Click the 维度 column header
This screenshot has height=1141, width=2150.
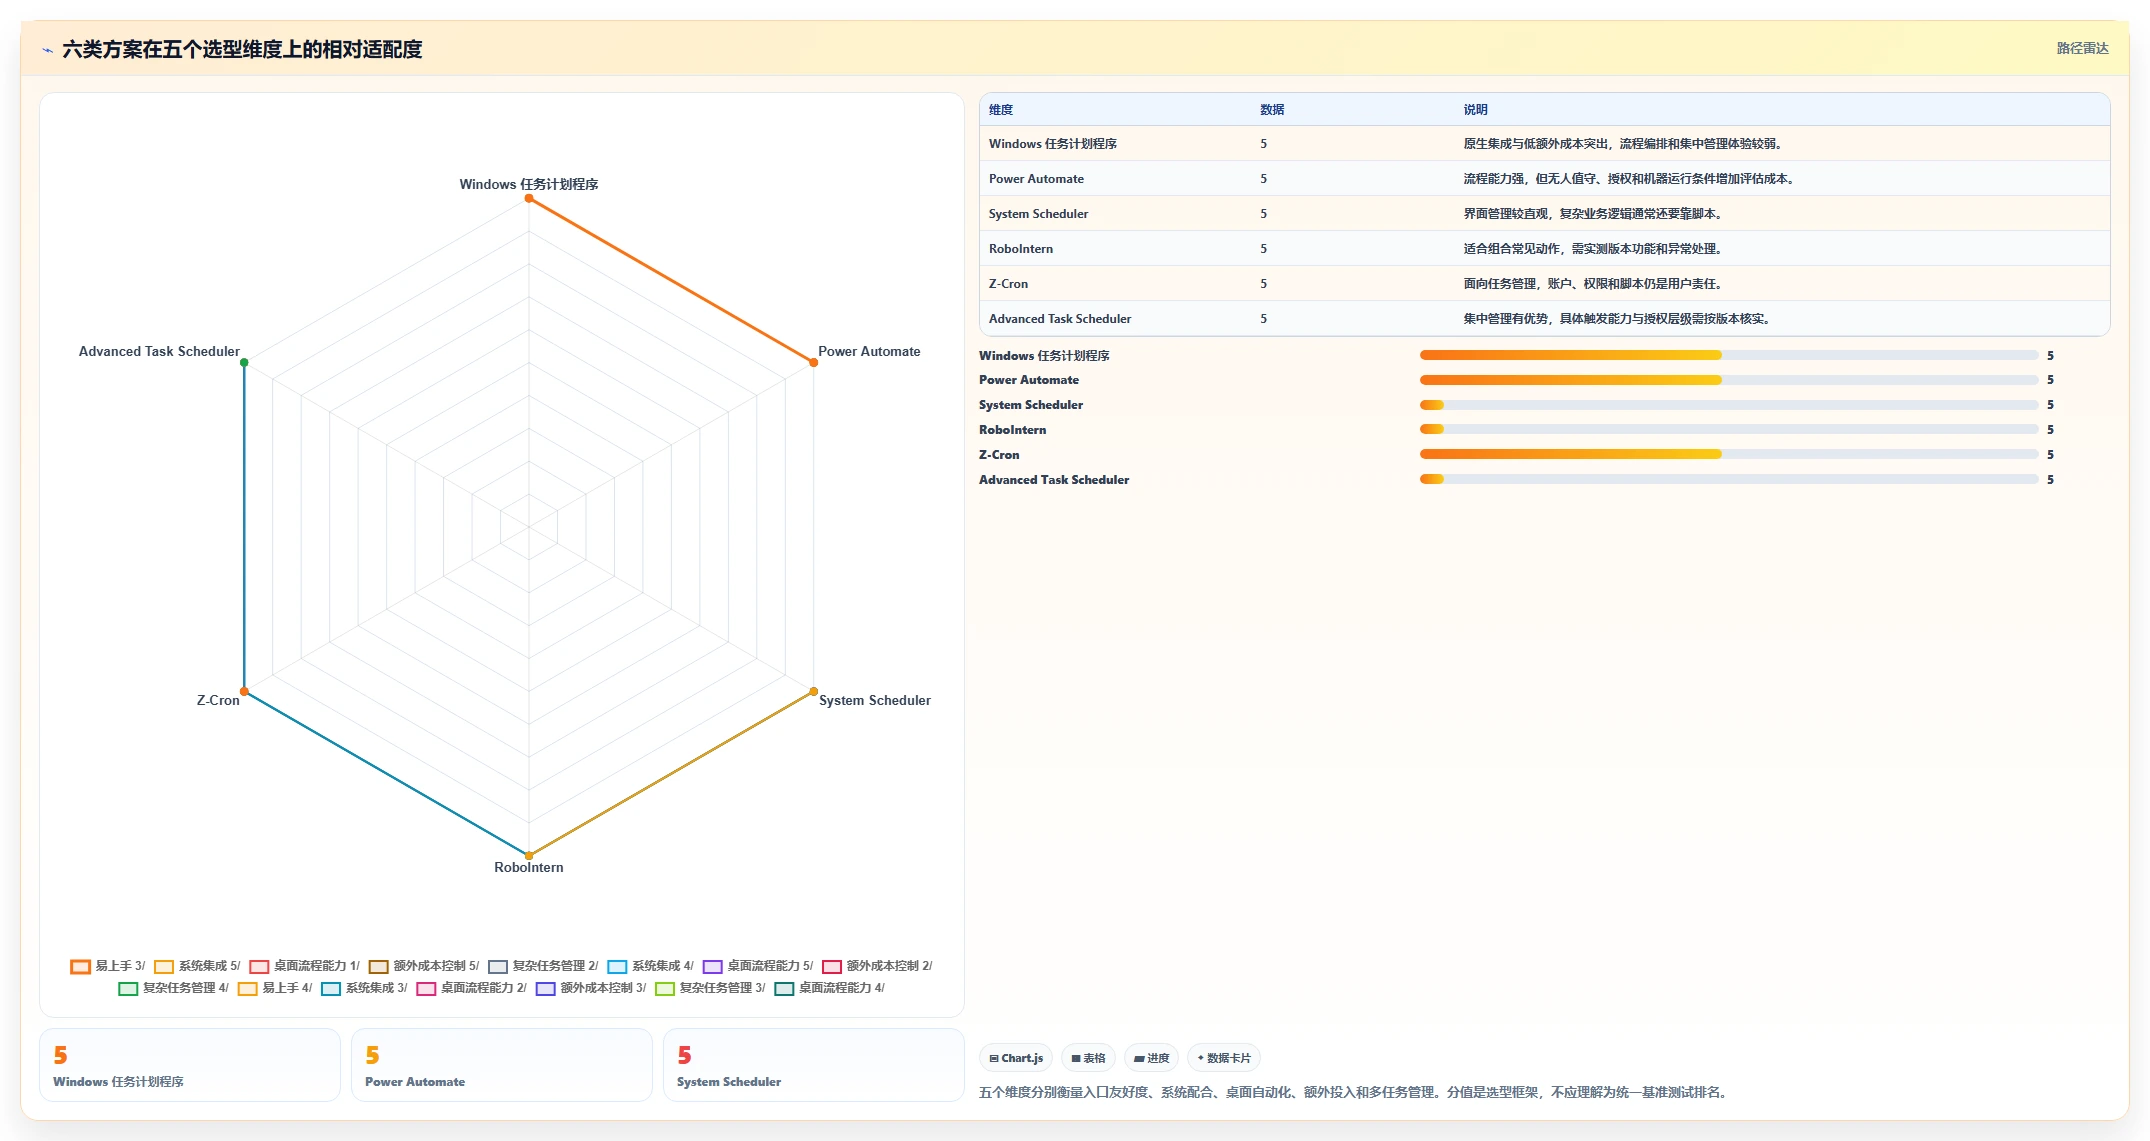point(1001,110)
